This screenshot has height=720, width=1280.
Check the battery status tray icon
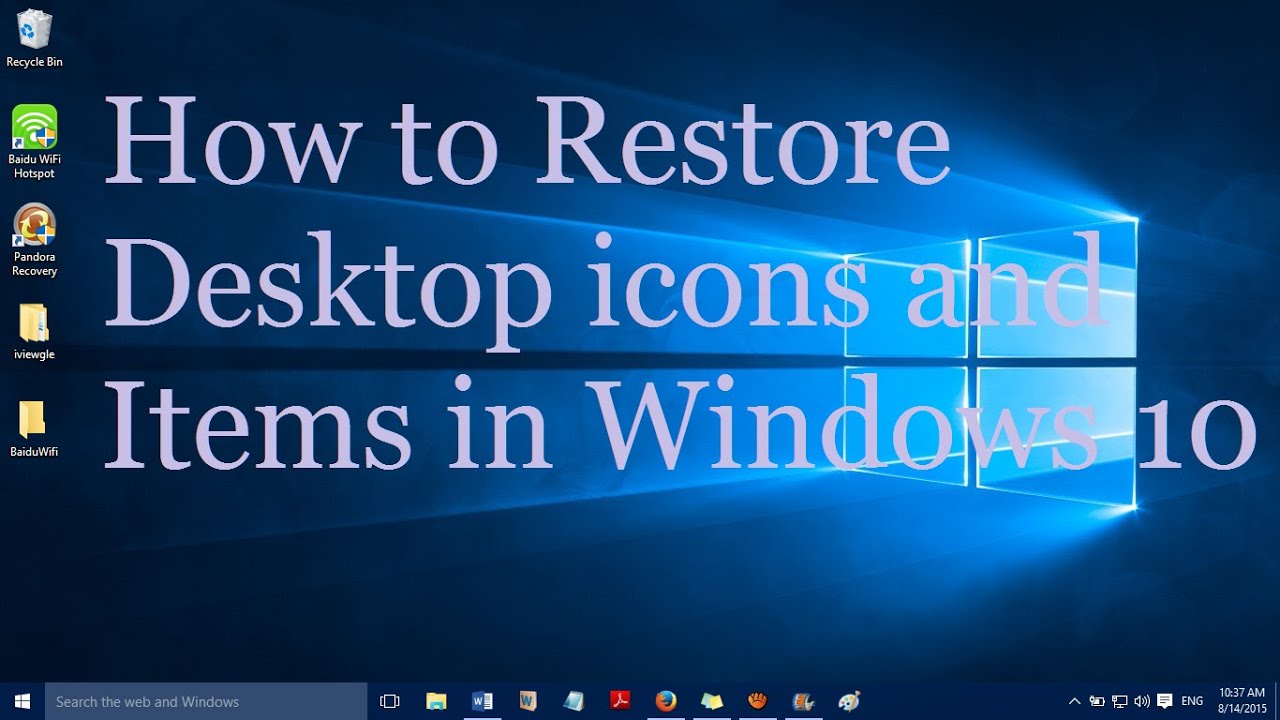tap(1097, 701)
